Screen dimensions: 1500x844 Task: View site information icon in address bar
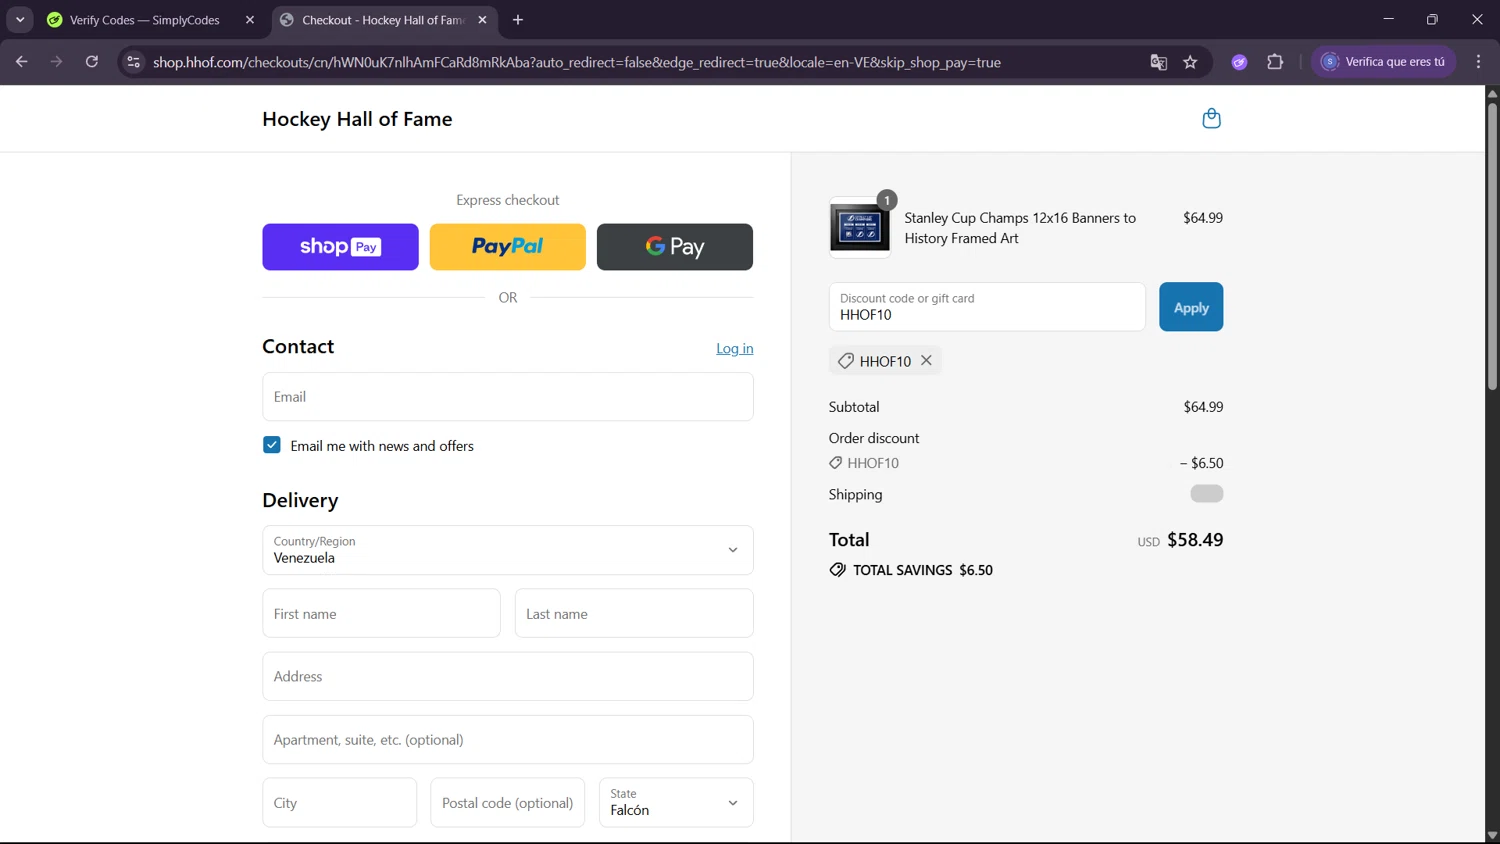tap(133, 62)
